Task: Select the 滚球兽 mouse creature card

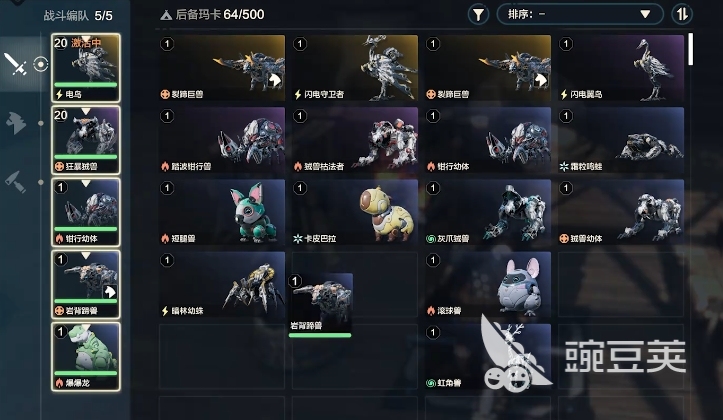Action: (488, 284)
